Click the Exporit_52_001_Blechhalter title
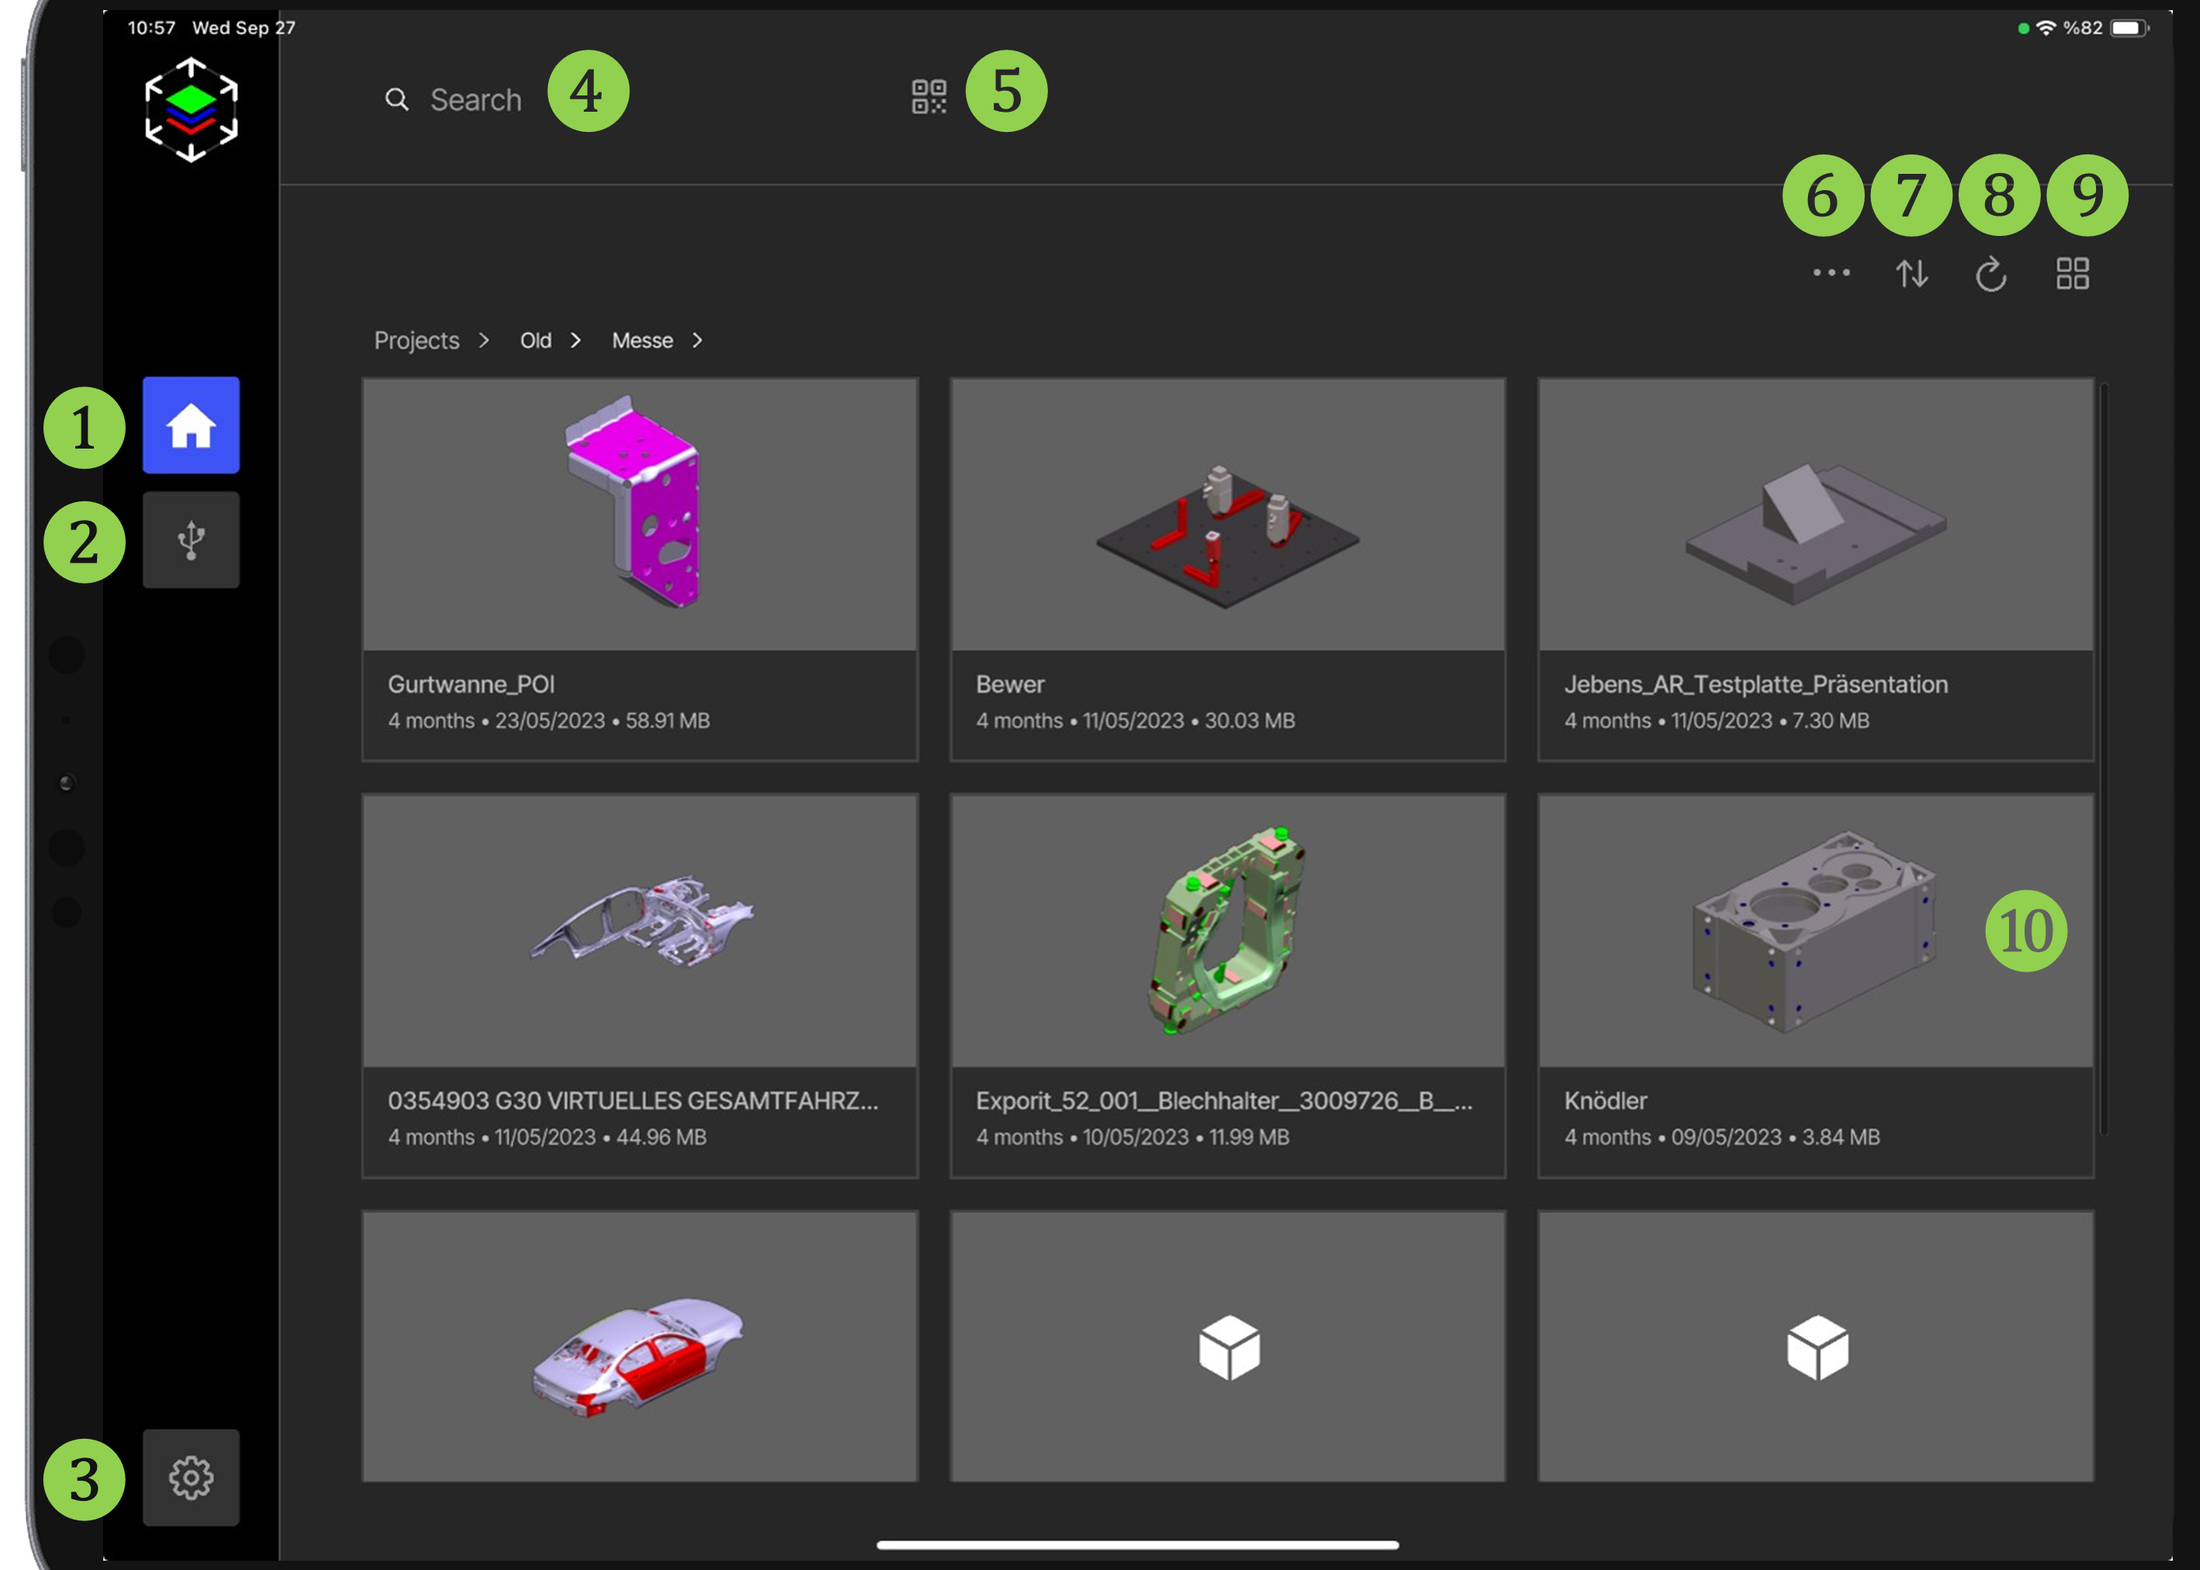 click(1224, 1100)
